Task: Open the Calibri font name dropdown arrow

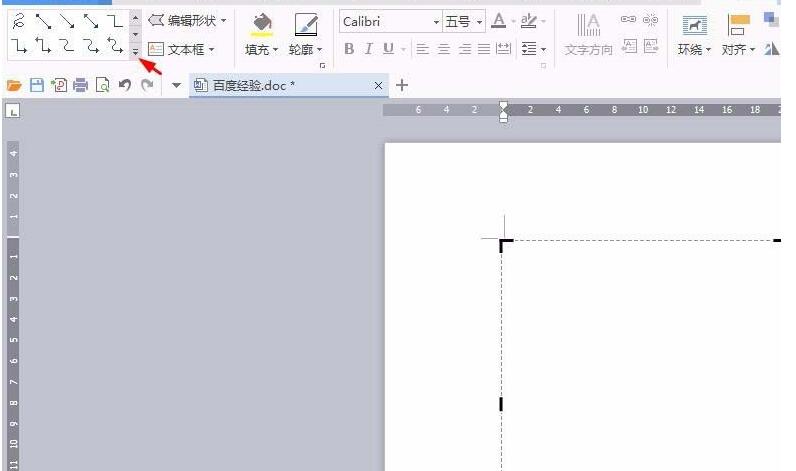Action: point(436,22)
